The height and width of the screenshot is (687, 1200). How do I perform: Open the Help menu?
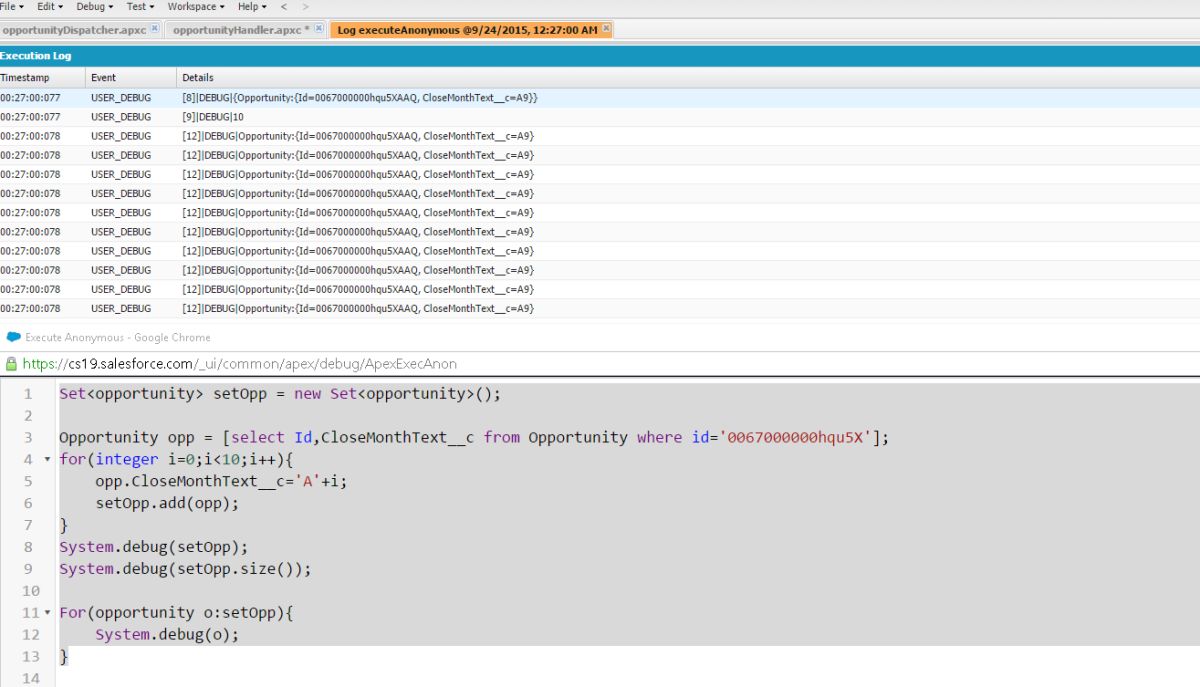252,6
